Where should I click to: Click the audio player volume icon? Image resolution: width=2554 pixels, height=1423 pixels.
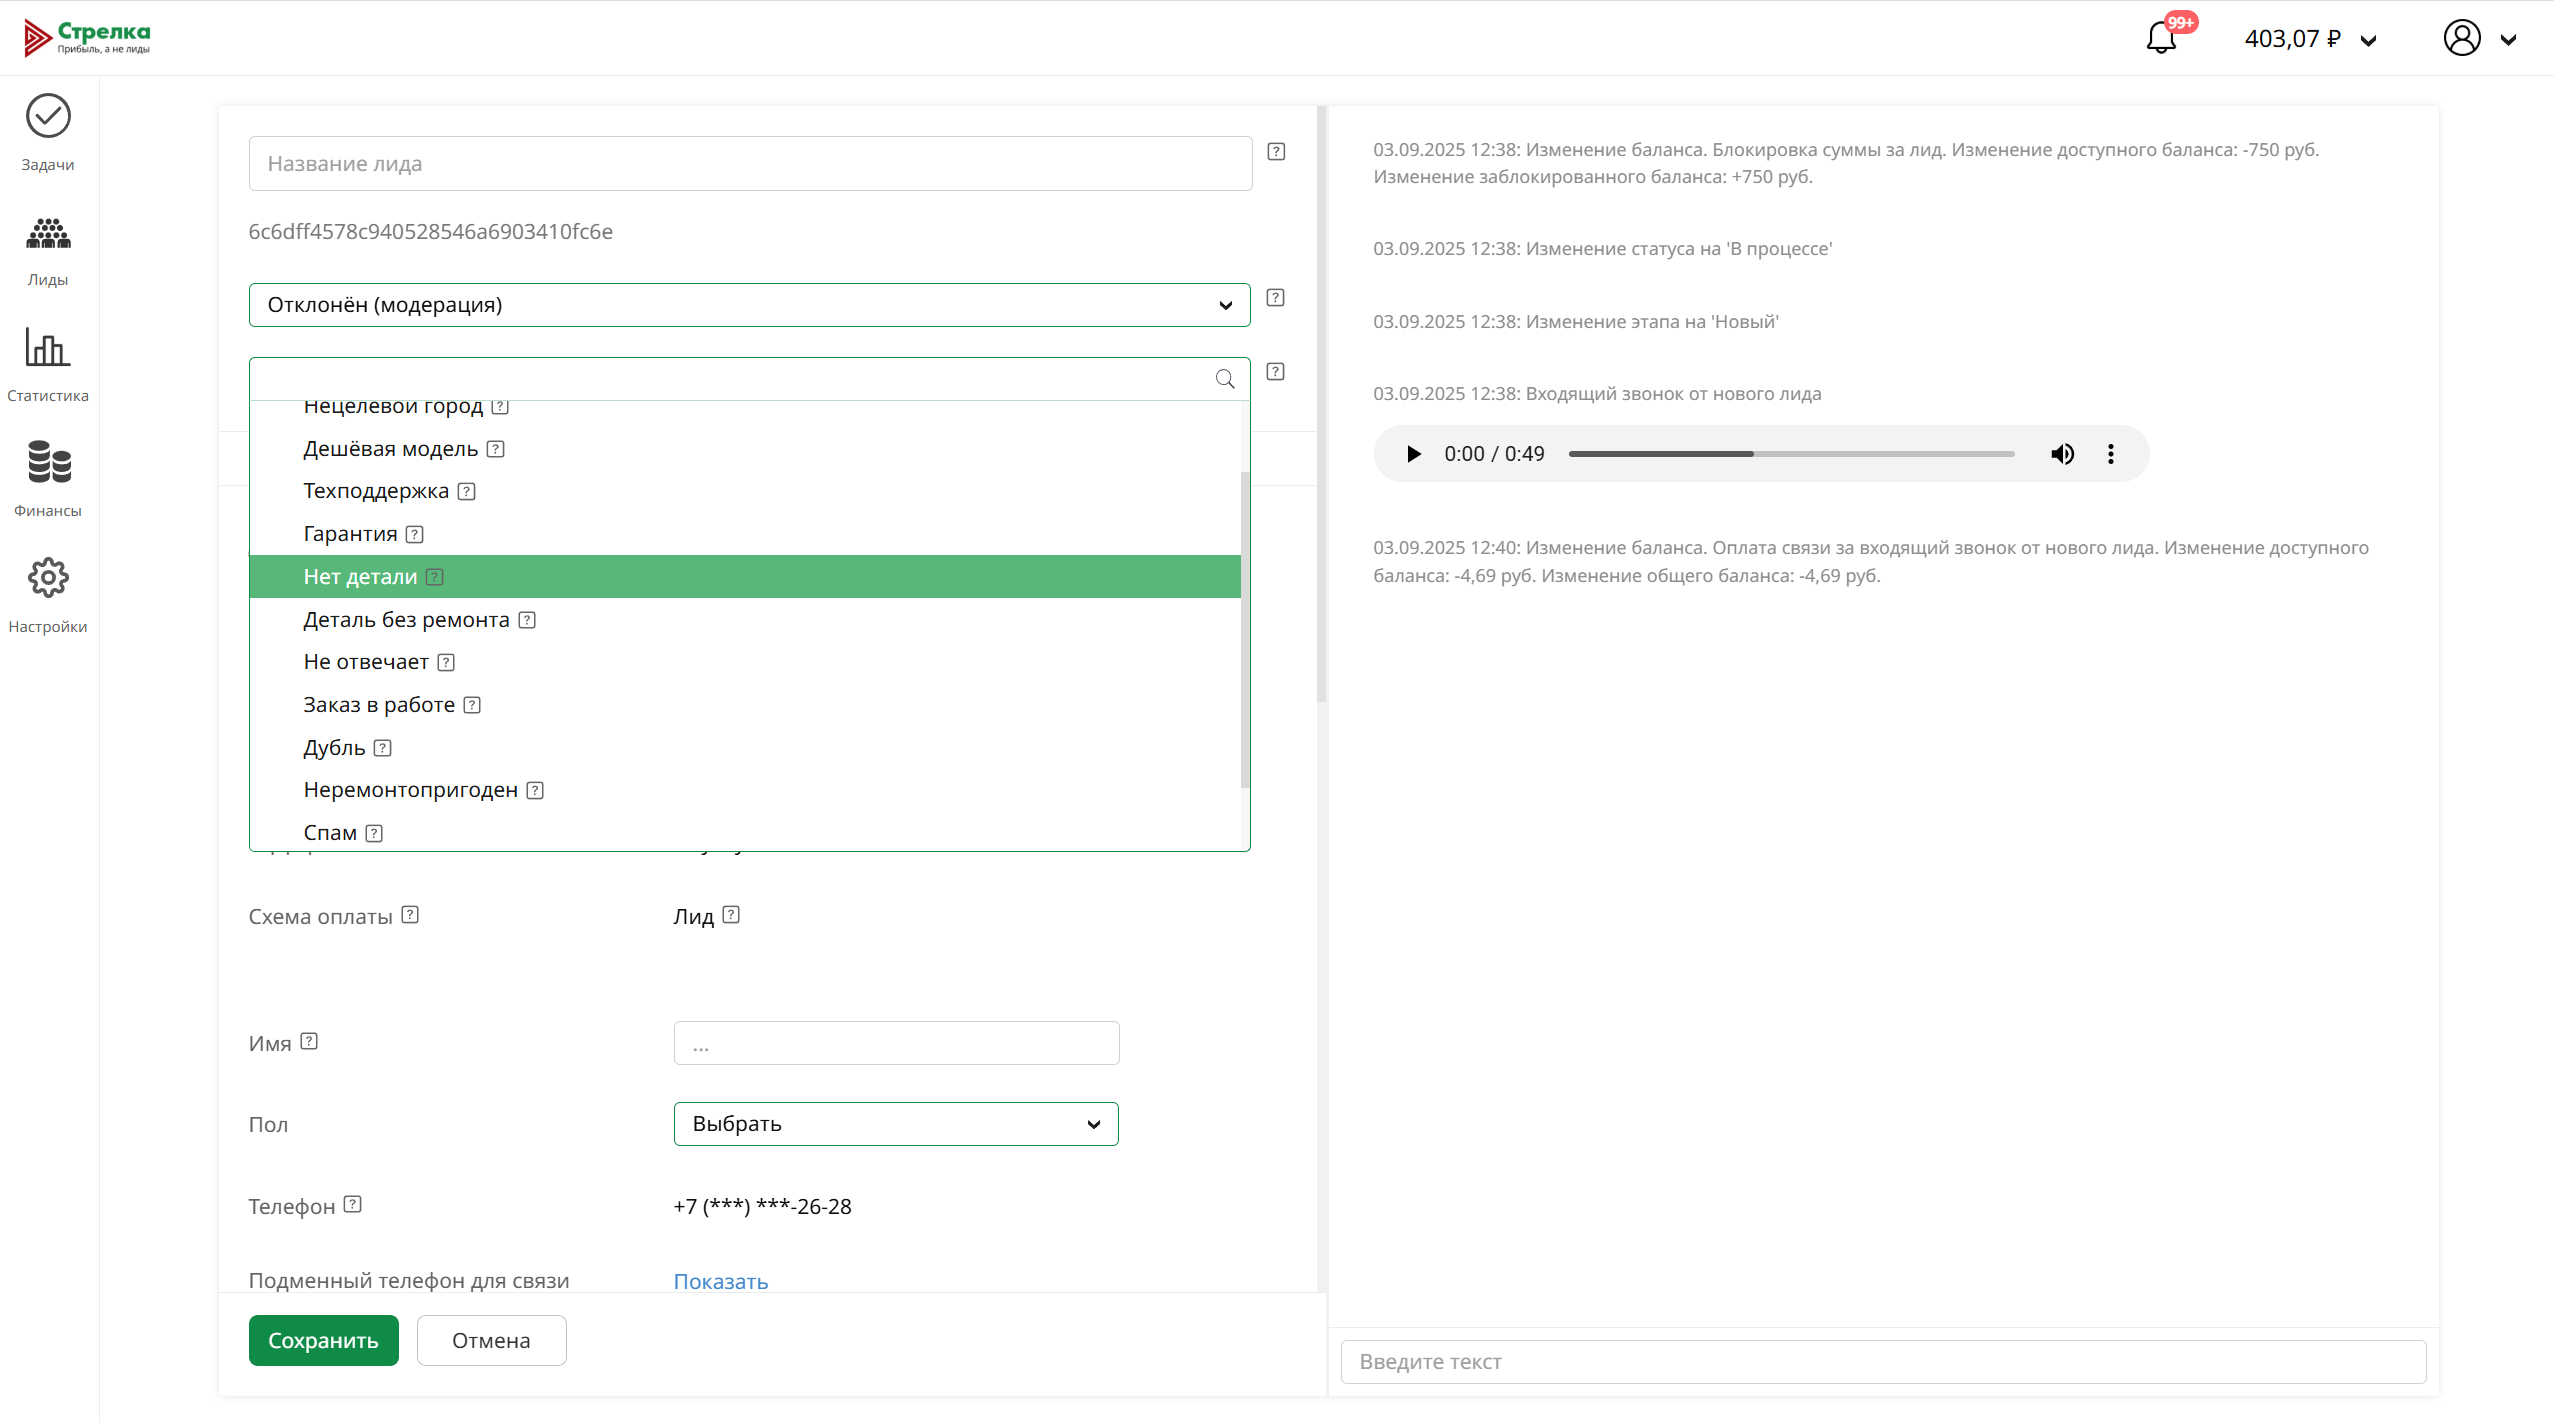[x=2062, y=454]
